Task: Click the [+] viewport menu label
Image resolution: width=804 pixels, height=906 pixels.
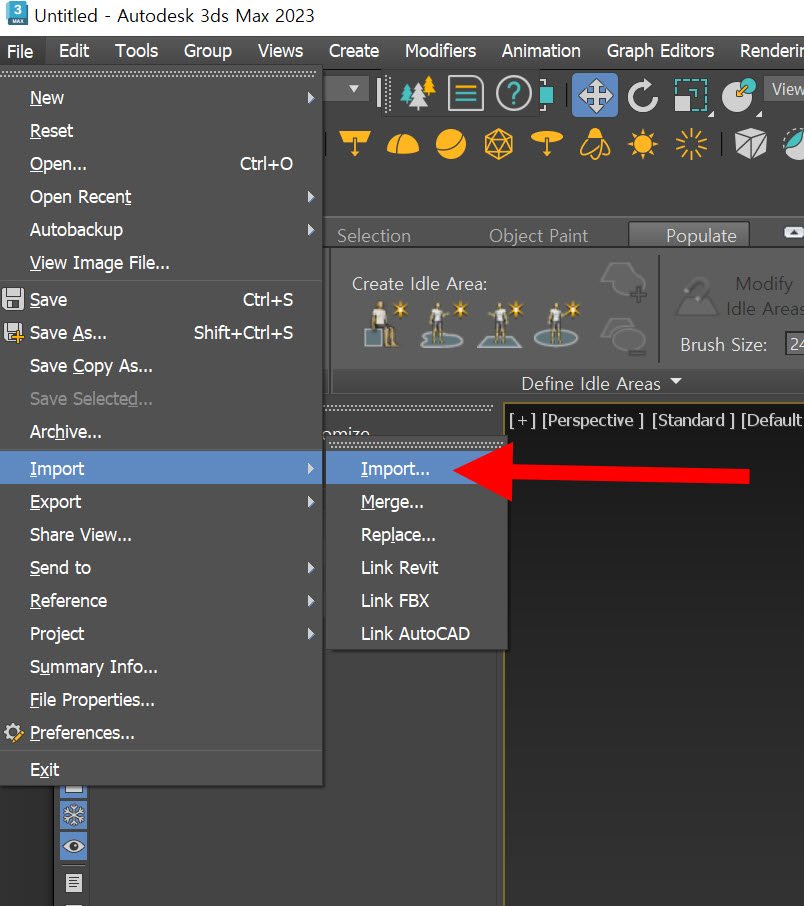Action: [522, 420]
